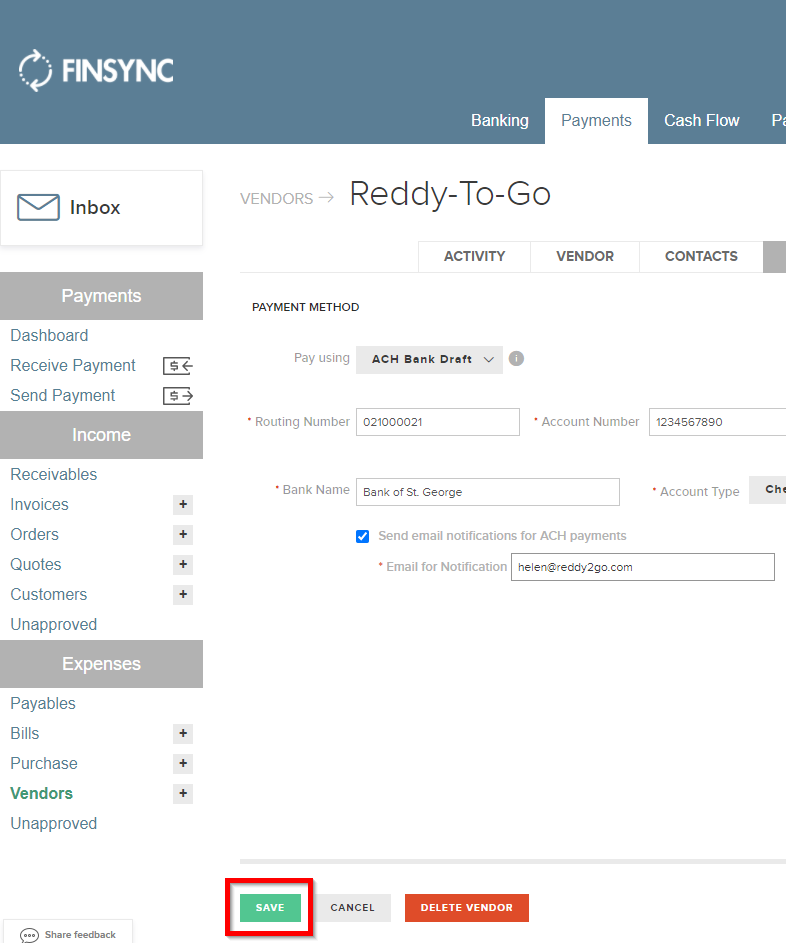Viewport: 786px width, 943px height.
Task: Click the Expenses sidebar section header
Action: coord(101,665)
